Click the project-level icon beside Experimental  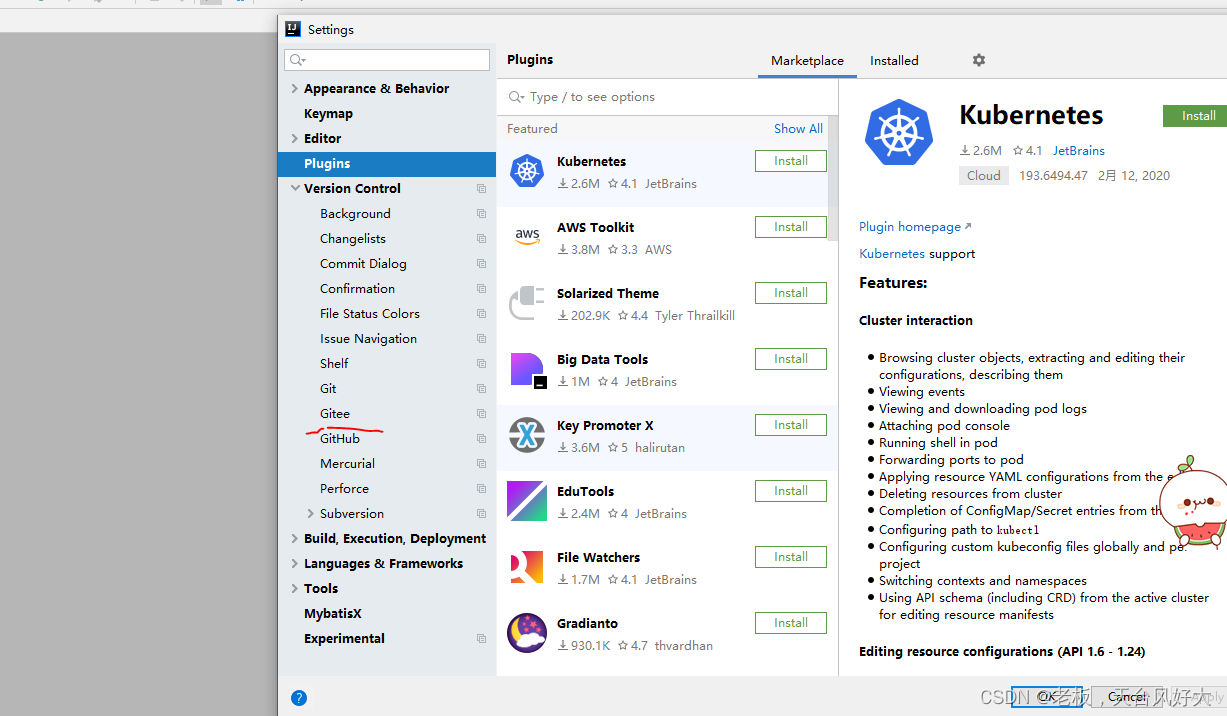click(x=481, y=639)
